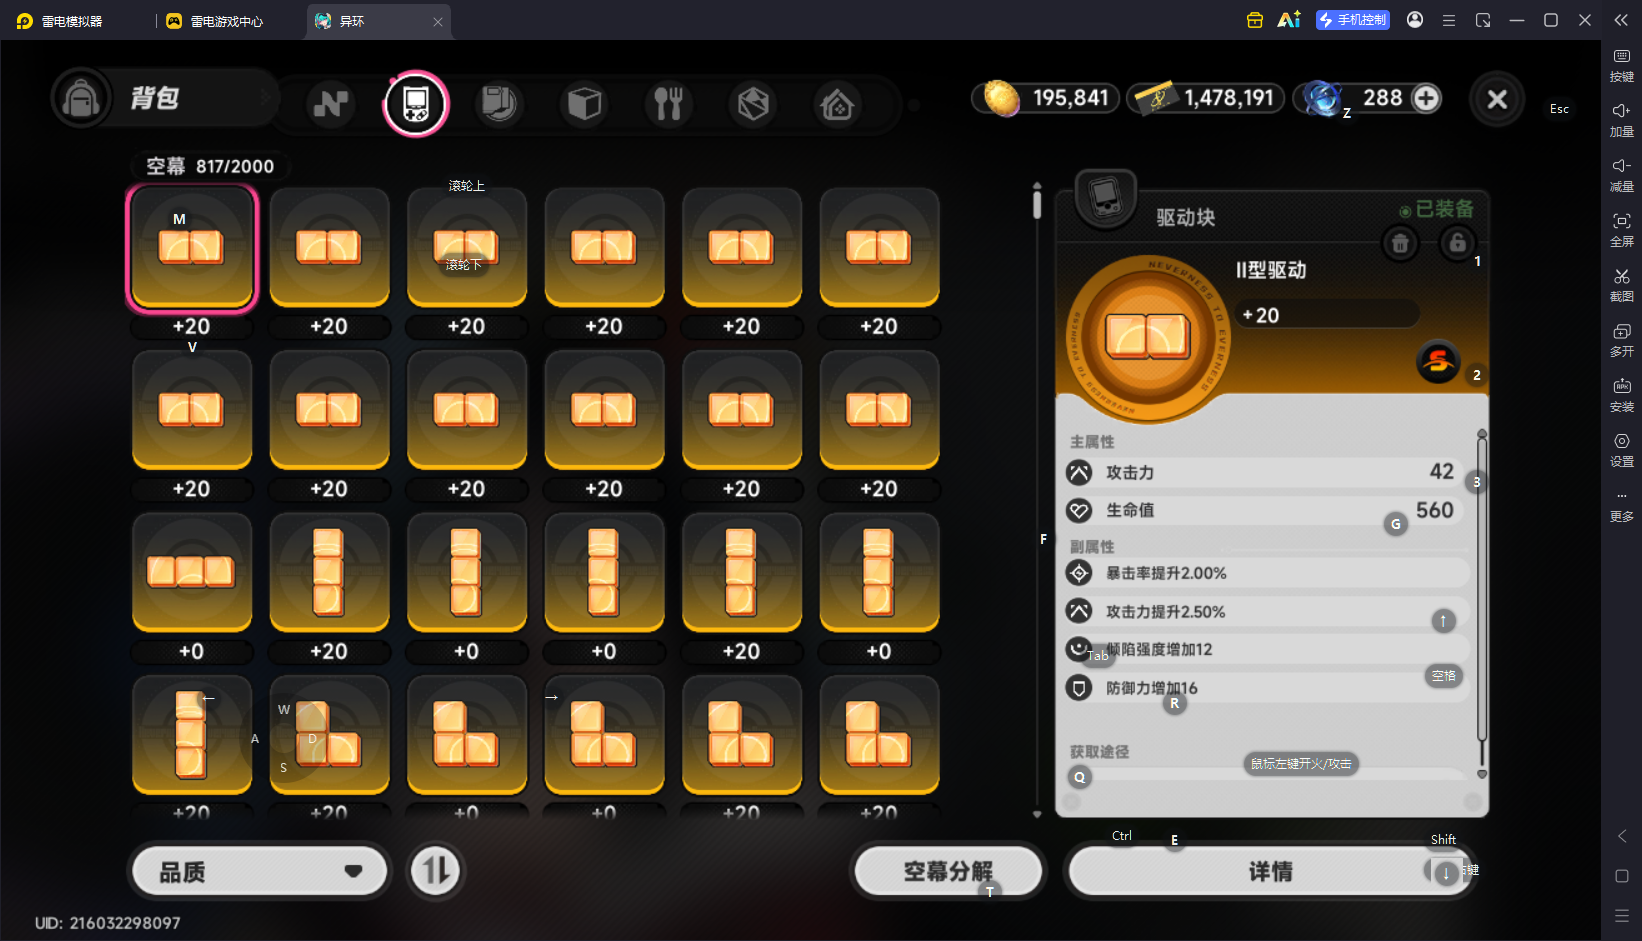Image resolution: width=1642 pixels, height=941 pixels.
Task: Close the 异环 tab
Action: coord(438,21)
